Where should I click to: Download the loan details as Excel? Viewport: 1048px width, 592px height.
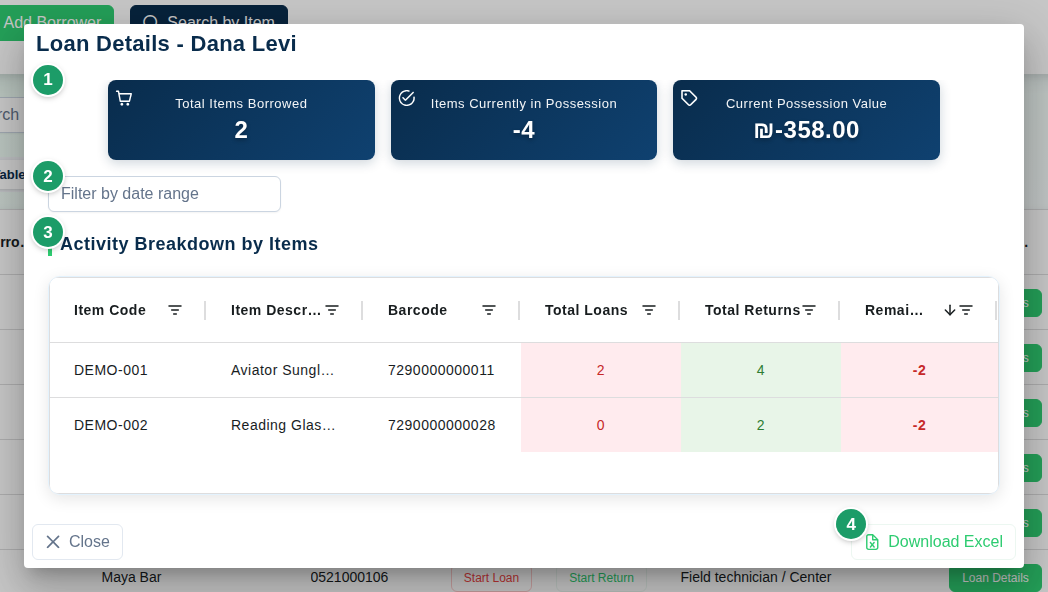[x=933, y=542]
